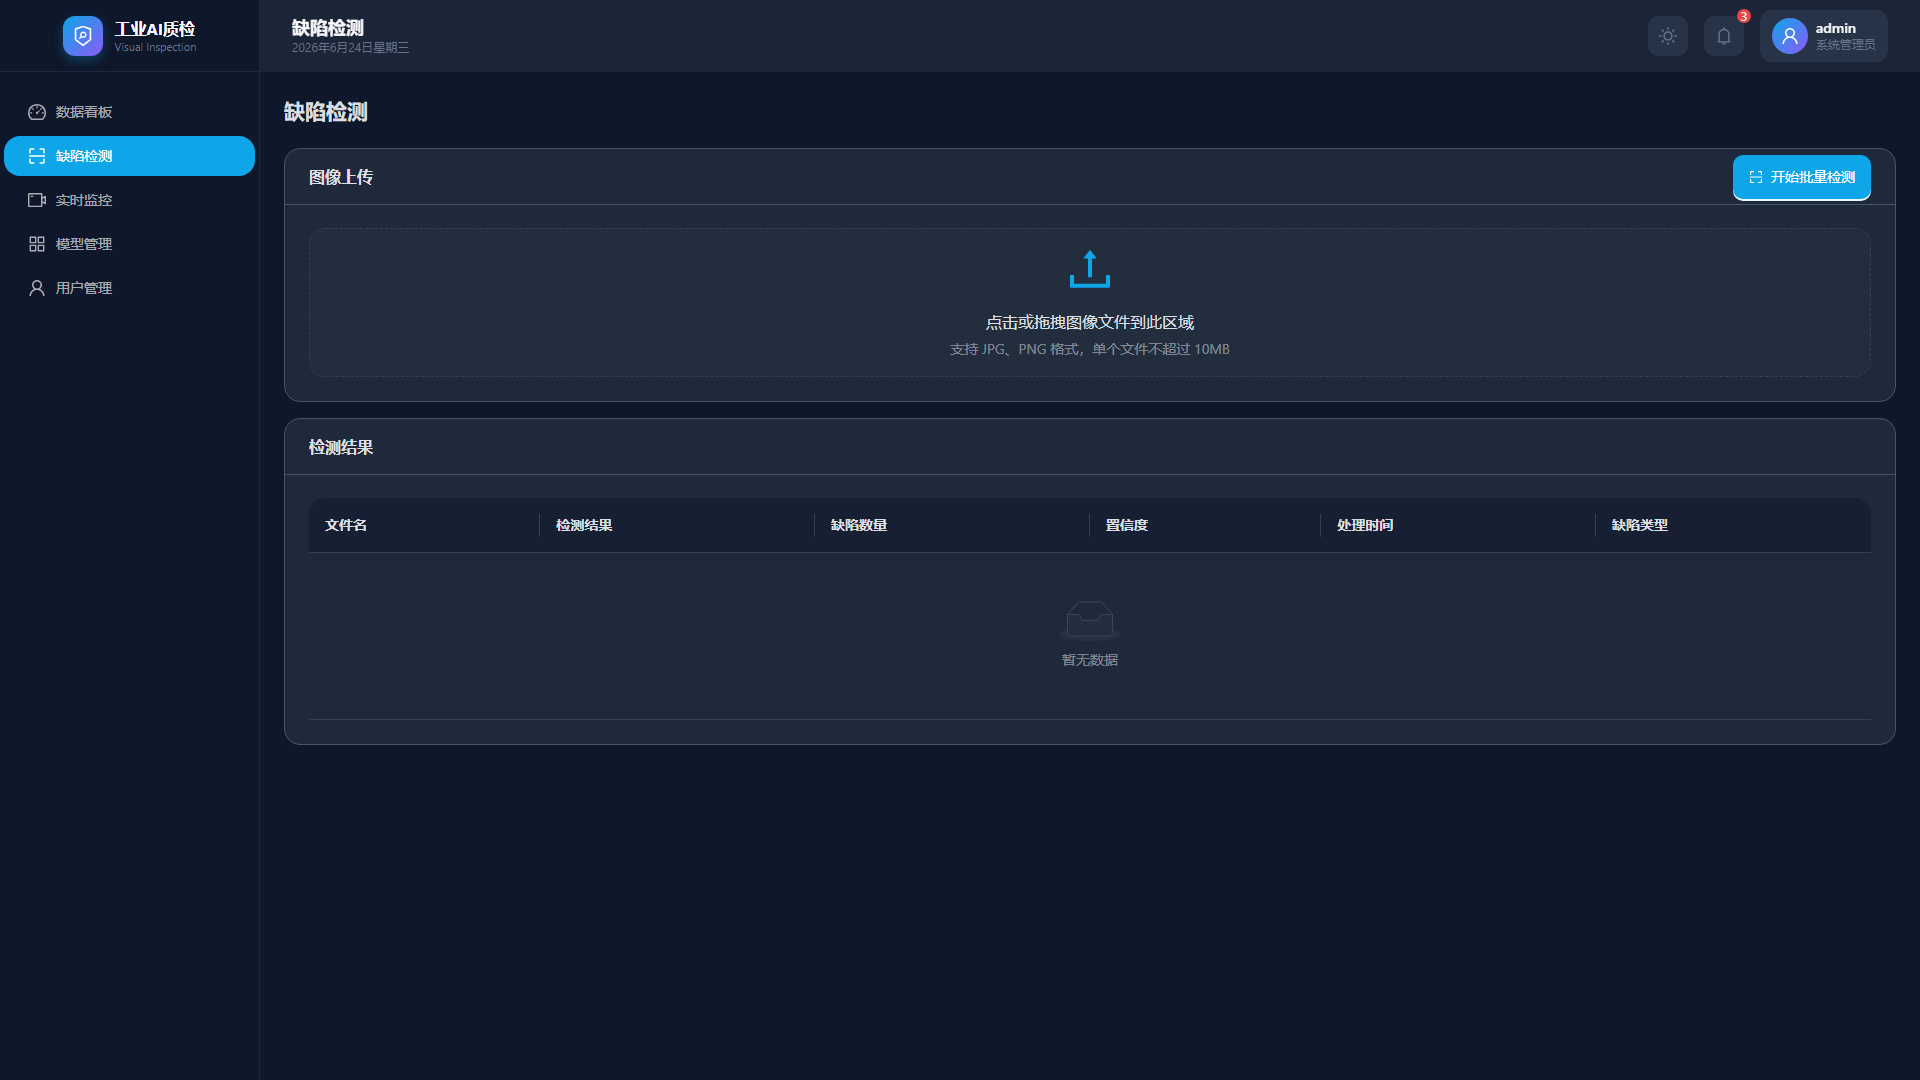Click the red notification badge showing 3
The image size is (1920, 1080).
[x=1743, y=16]
